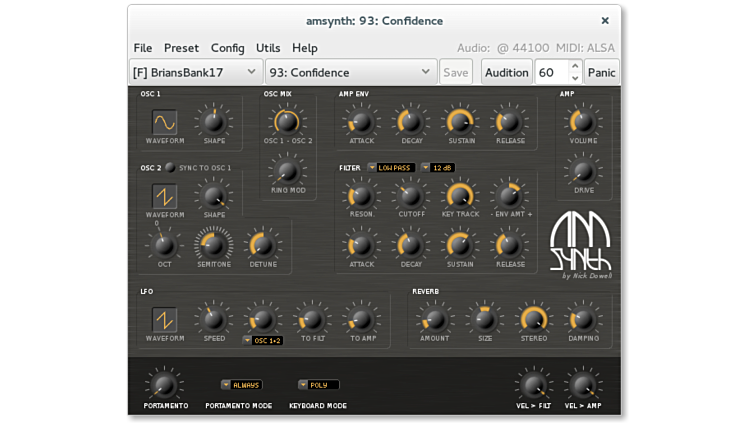Click the Amp Env Decay knob

click(411, 122)
